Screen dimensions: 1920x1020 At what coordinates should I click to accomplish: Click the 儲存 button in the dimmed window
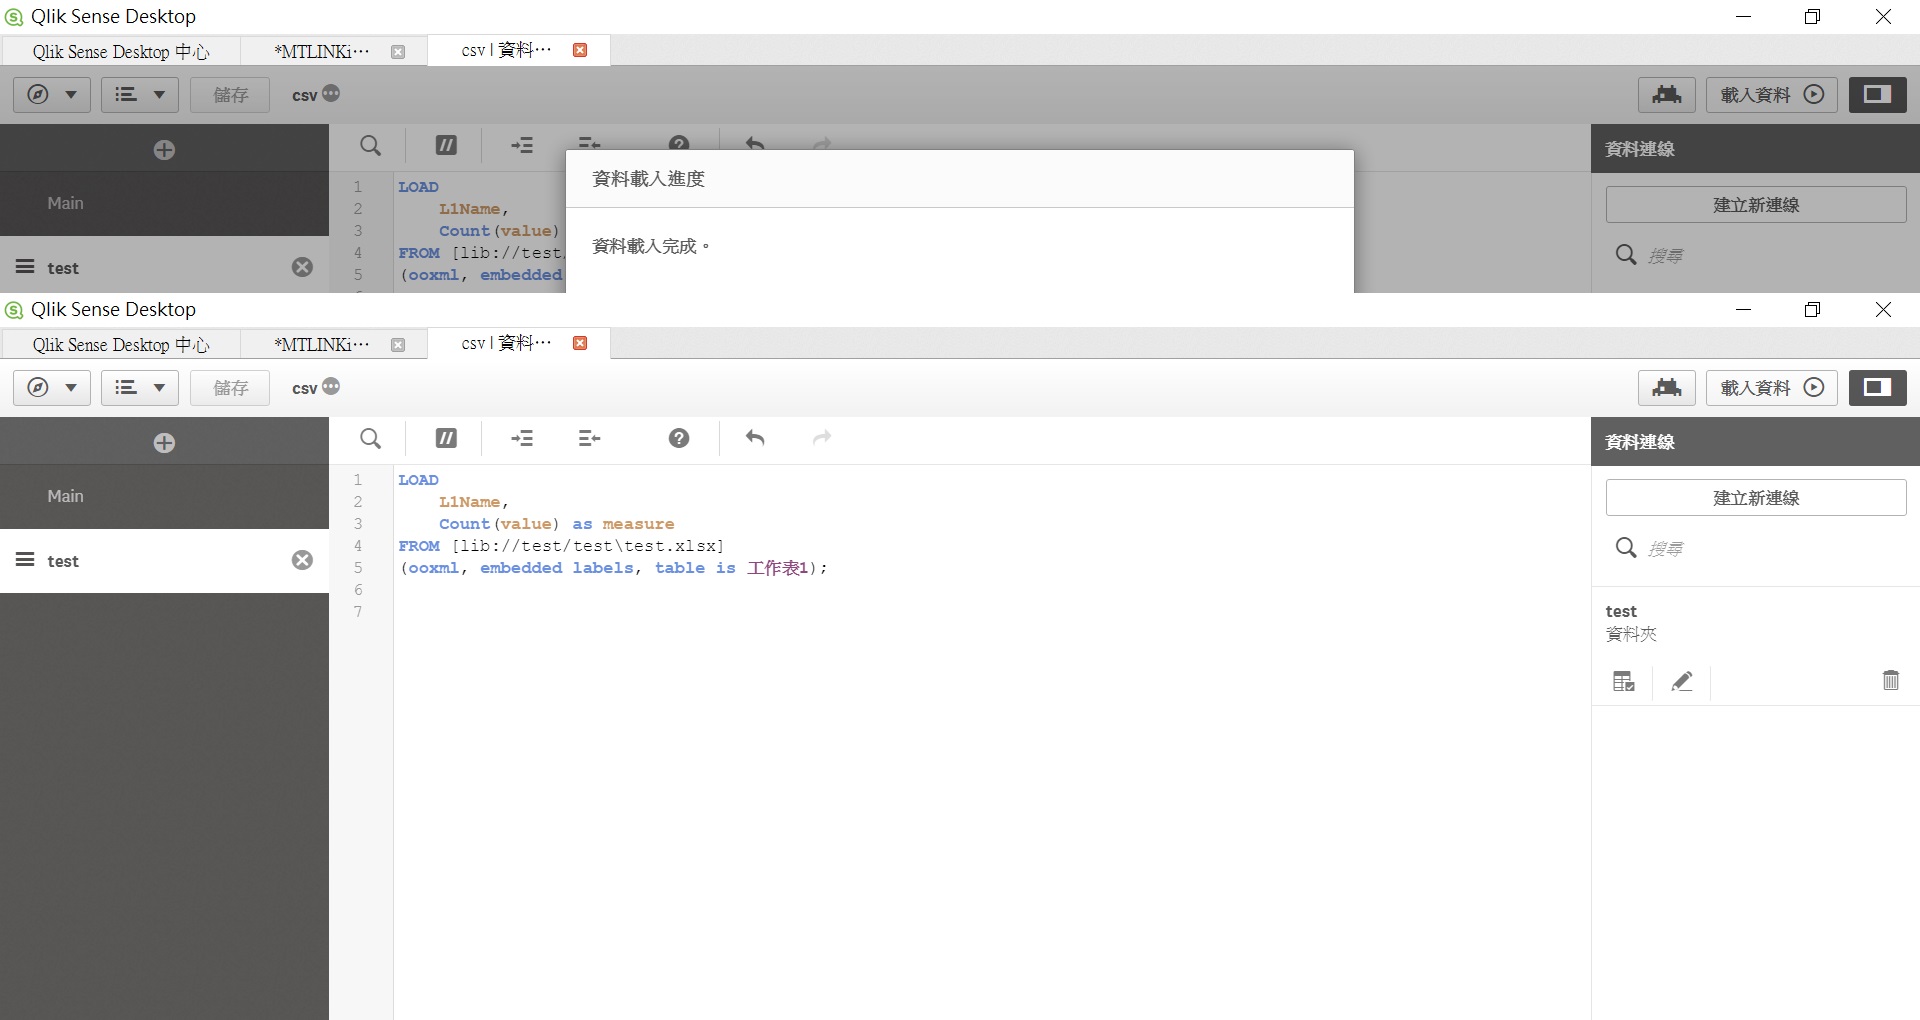(x=230, y=94)
